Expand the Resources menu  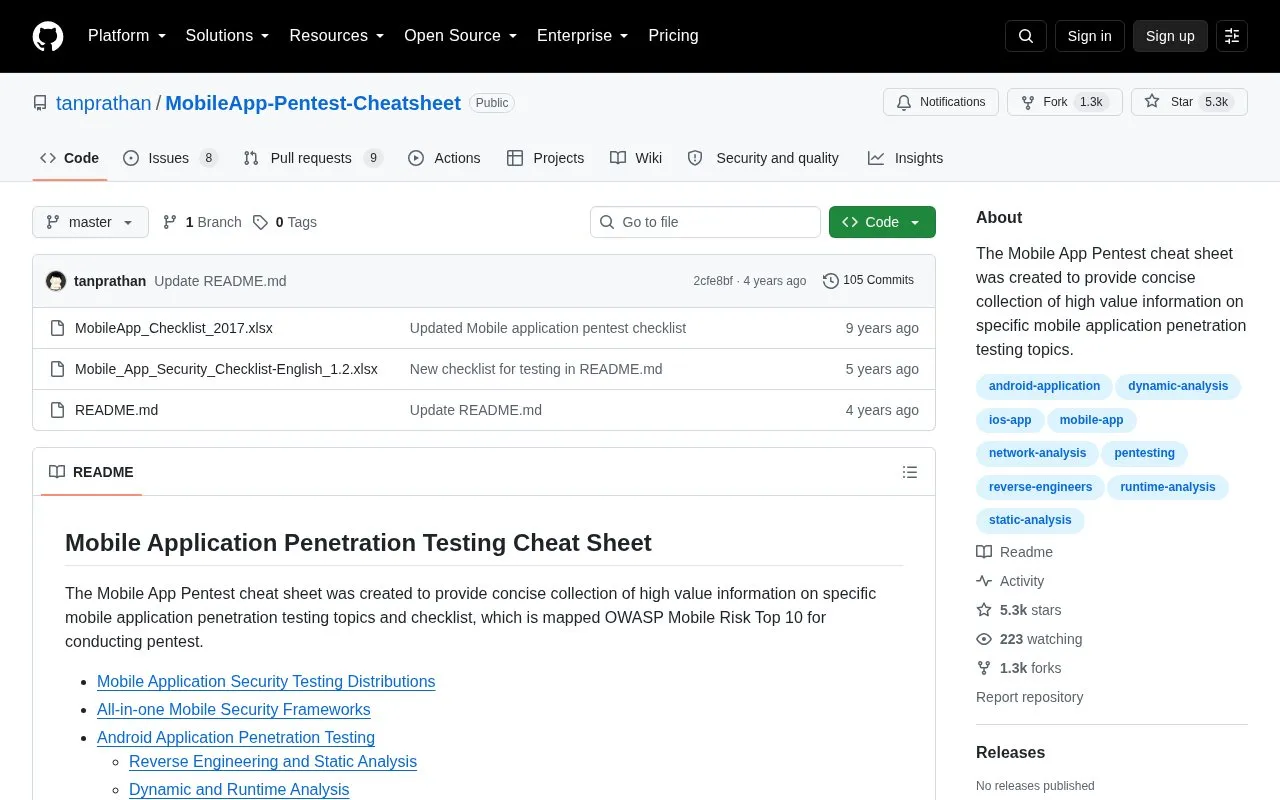[337, 36]
